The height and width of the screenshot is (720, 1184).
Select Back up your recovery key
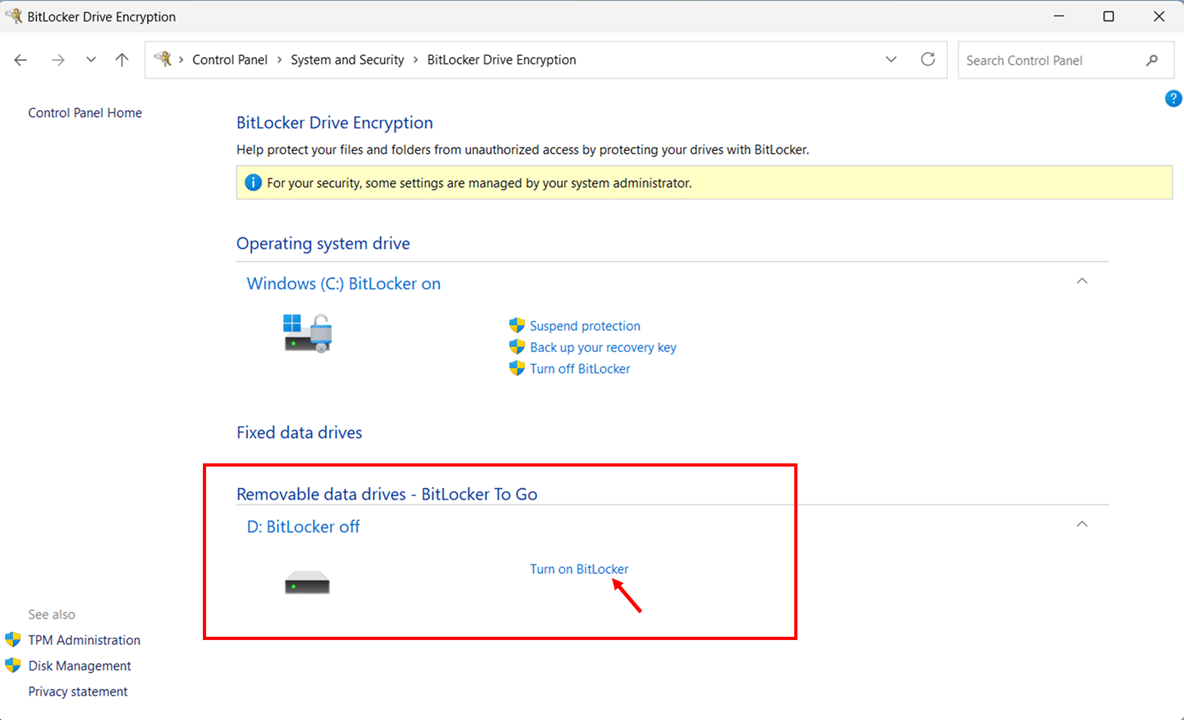603,347
